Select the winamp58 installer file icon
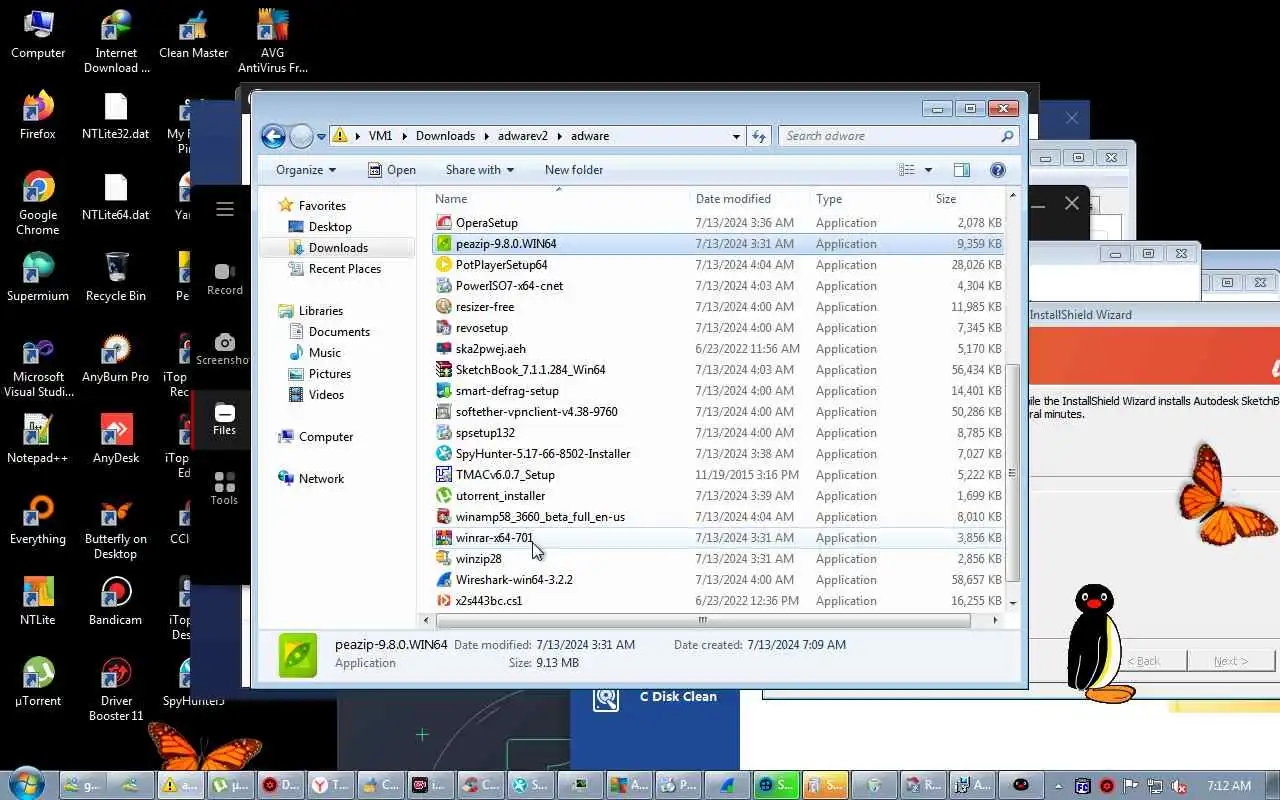Viewport: 1280px width, 800px height. 444,517
